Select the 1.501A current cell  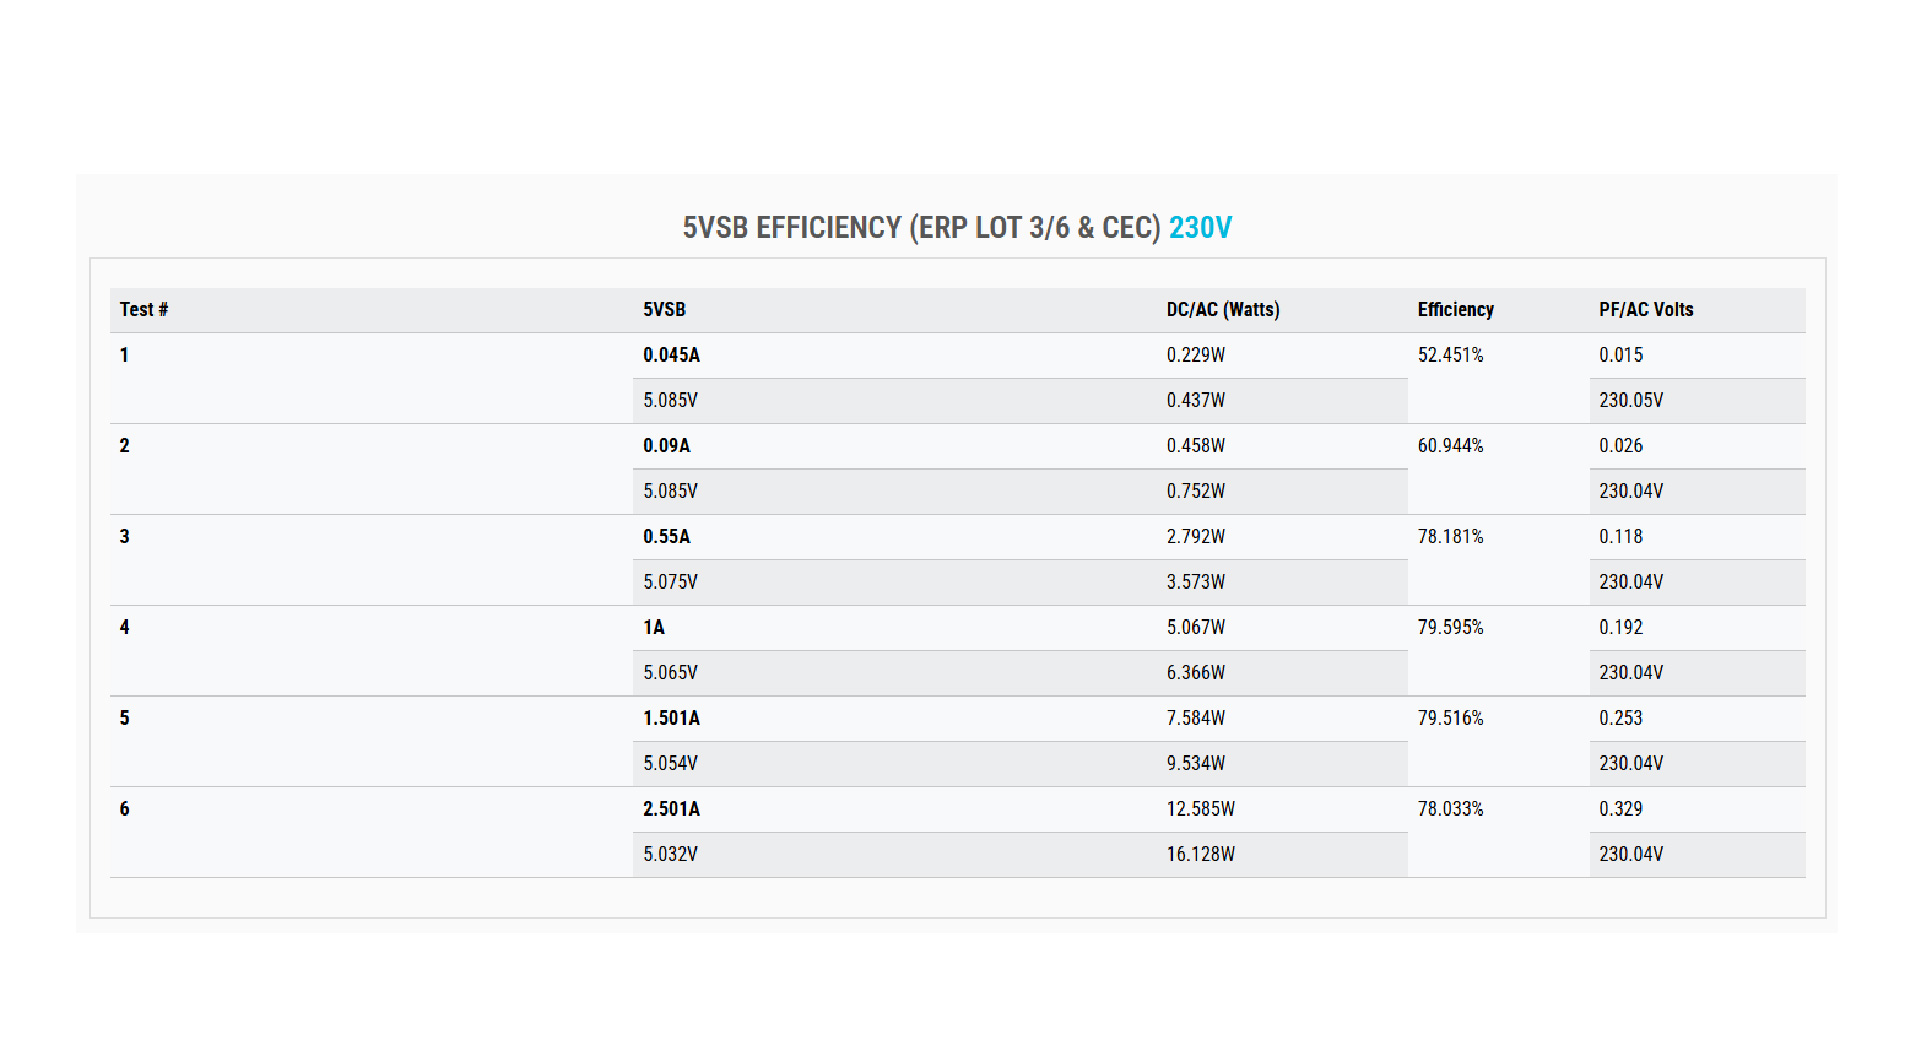[671, 718]
